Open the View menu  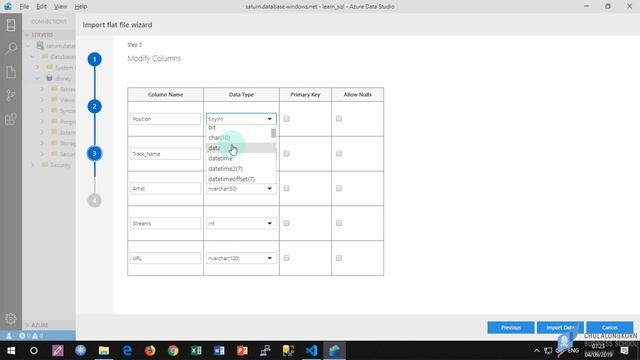click(x=60, y=7)
